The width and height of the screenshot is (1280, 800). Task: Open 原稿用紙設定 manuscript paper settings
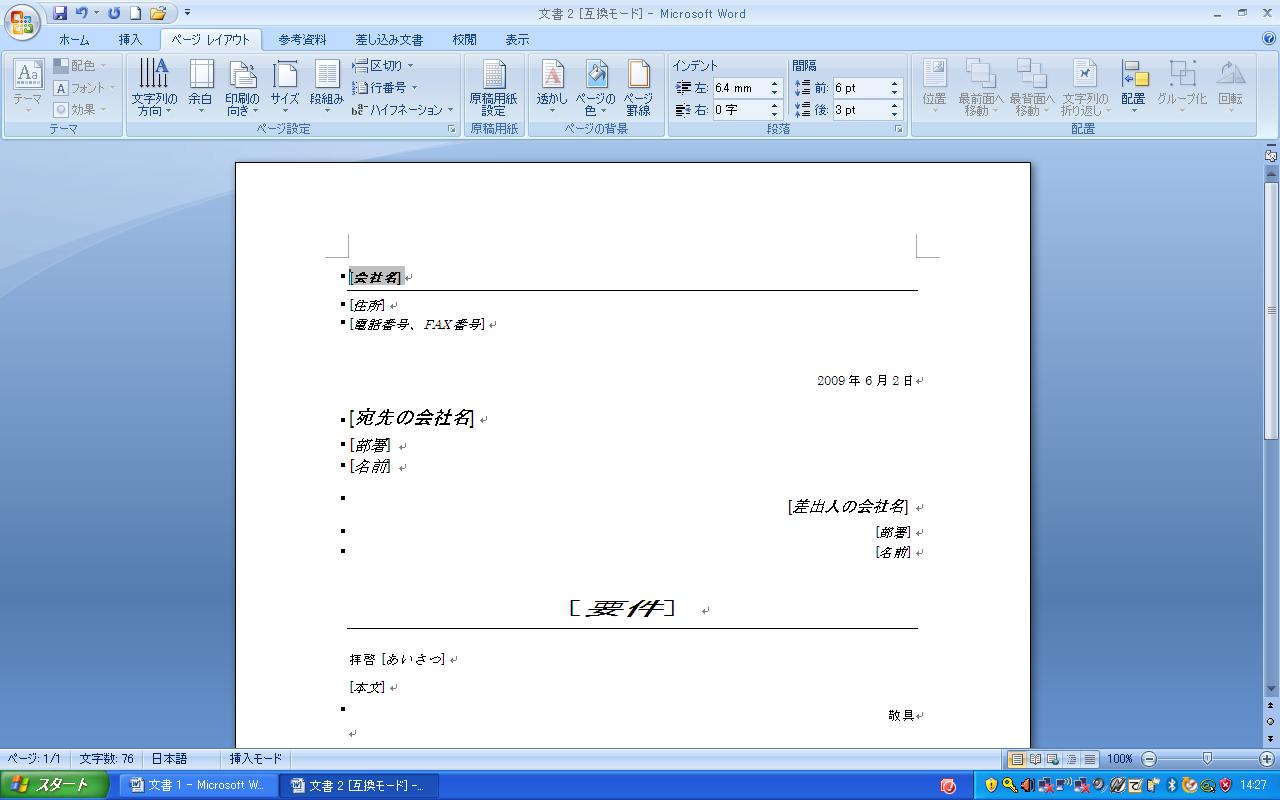[x=494, y=87]
